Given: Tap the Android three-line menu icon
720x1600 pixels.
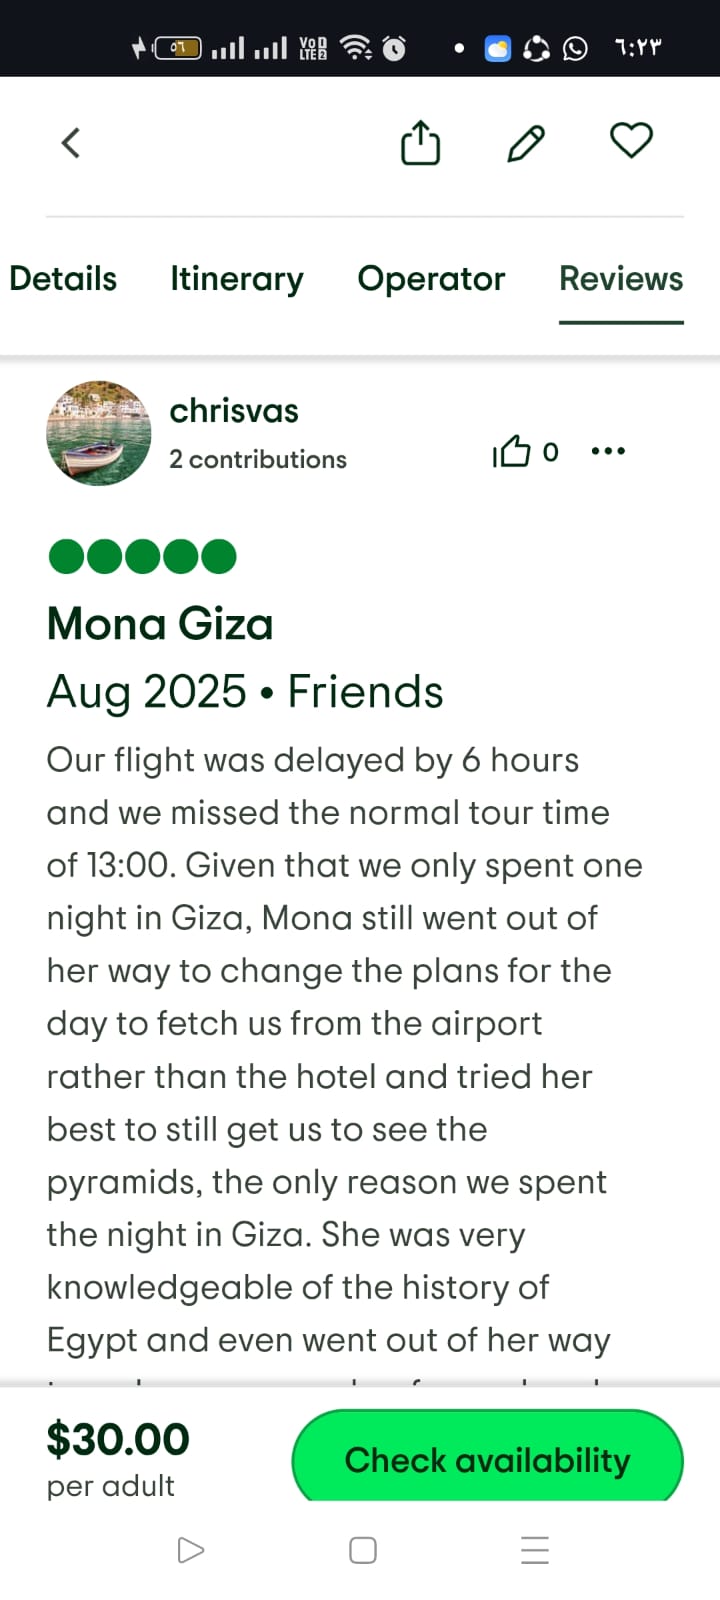Looking at the screenshot, I should click(535, 1550).
